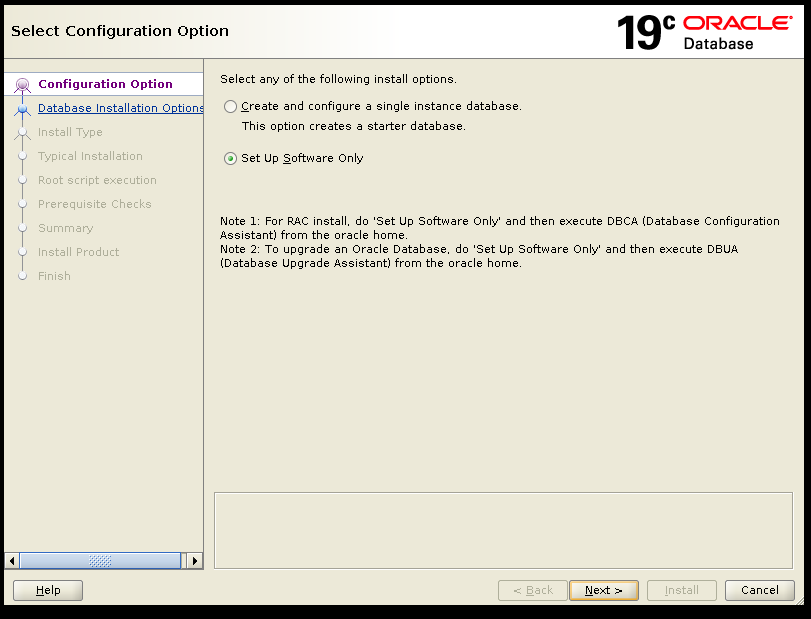Viewport: 811px width, 619px height.
Task: Click the Note 2 upgrade text
Action: click(x=479, y=256)
